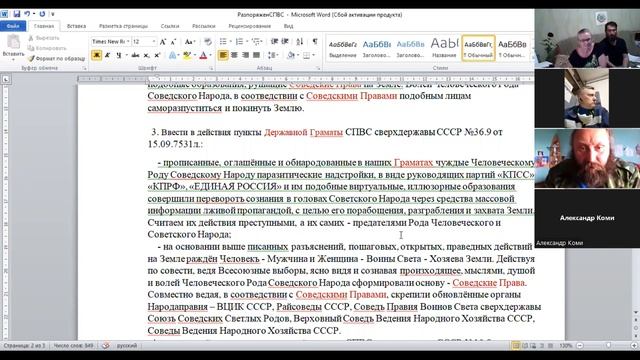The height and width of the screenshot is (360, 640).
Task: Apply superscript formatting
Action: click(157, 55)
